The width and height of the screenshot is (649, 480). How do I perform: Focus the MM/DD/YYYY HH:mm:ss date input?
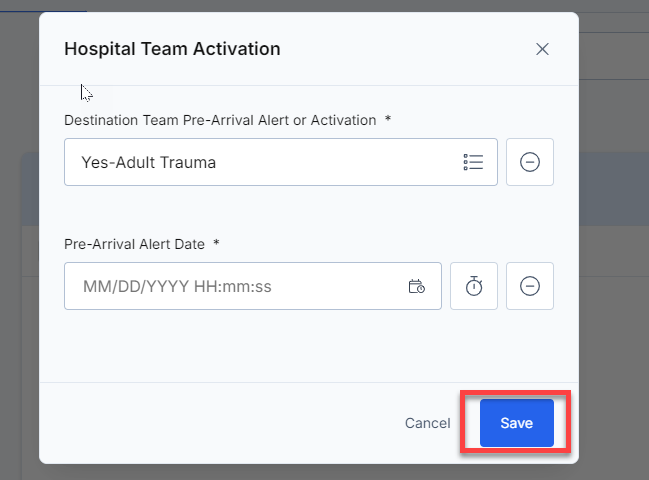[252, 286]
